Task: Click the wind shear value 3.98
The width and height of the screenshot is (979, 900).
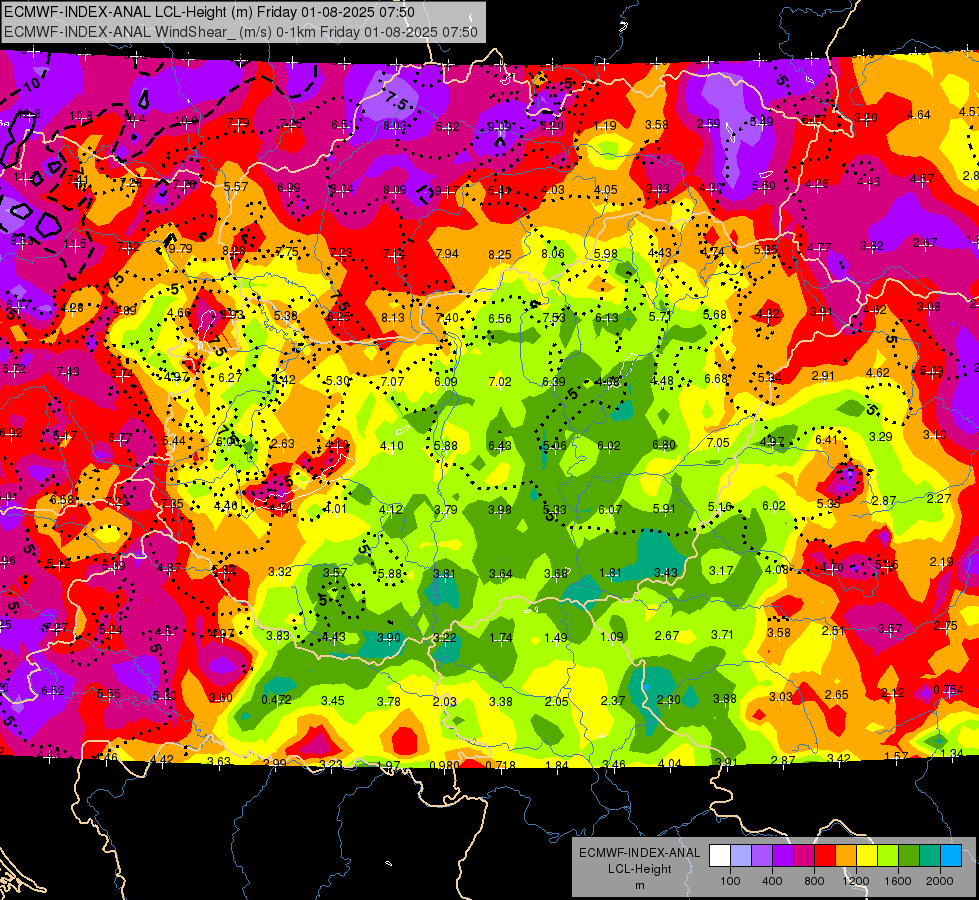Action: point(499,510)
